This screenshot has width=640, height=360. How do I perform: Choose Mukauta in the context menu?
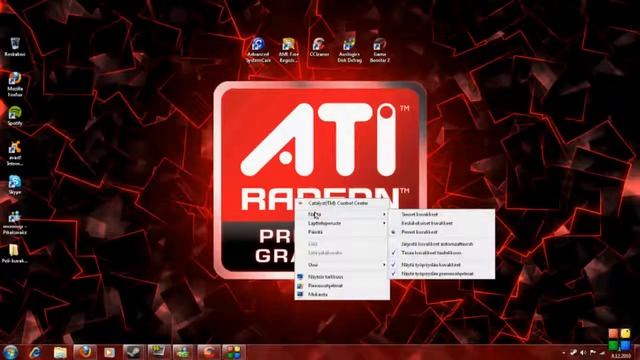click(x=342, y=294)
